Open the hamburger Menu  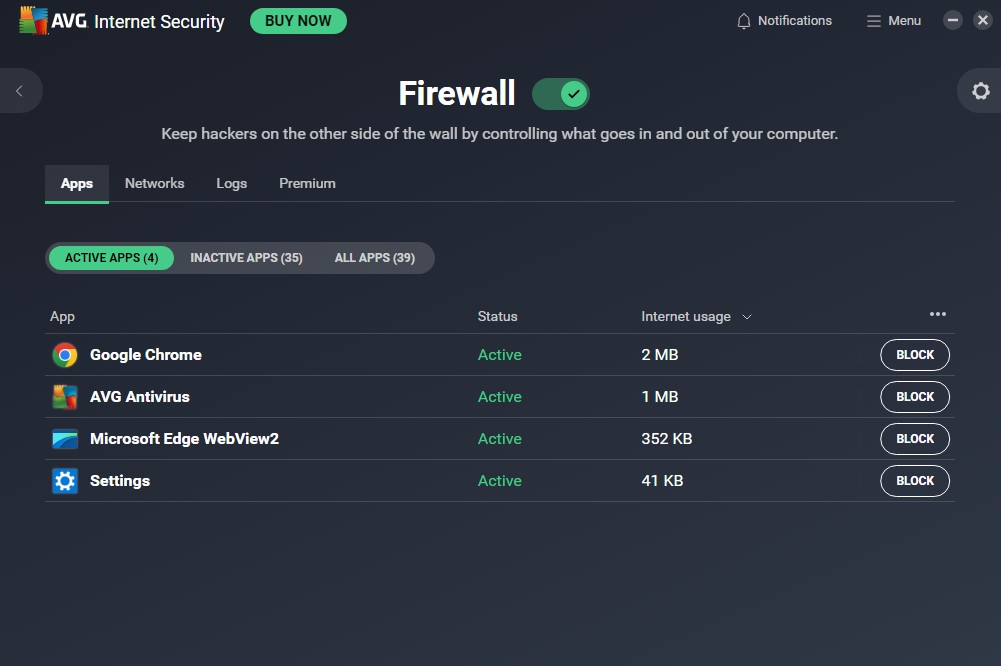pos(894,21)
